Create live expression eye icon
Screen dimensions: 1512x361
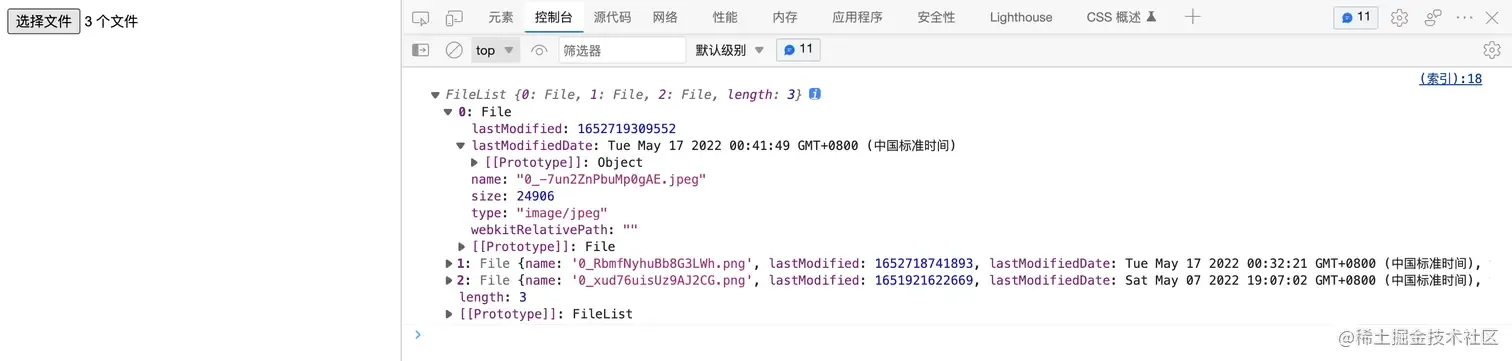(539, 50)
